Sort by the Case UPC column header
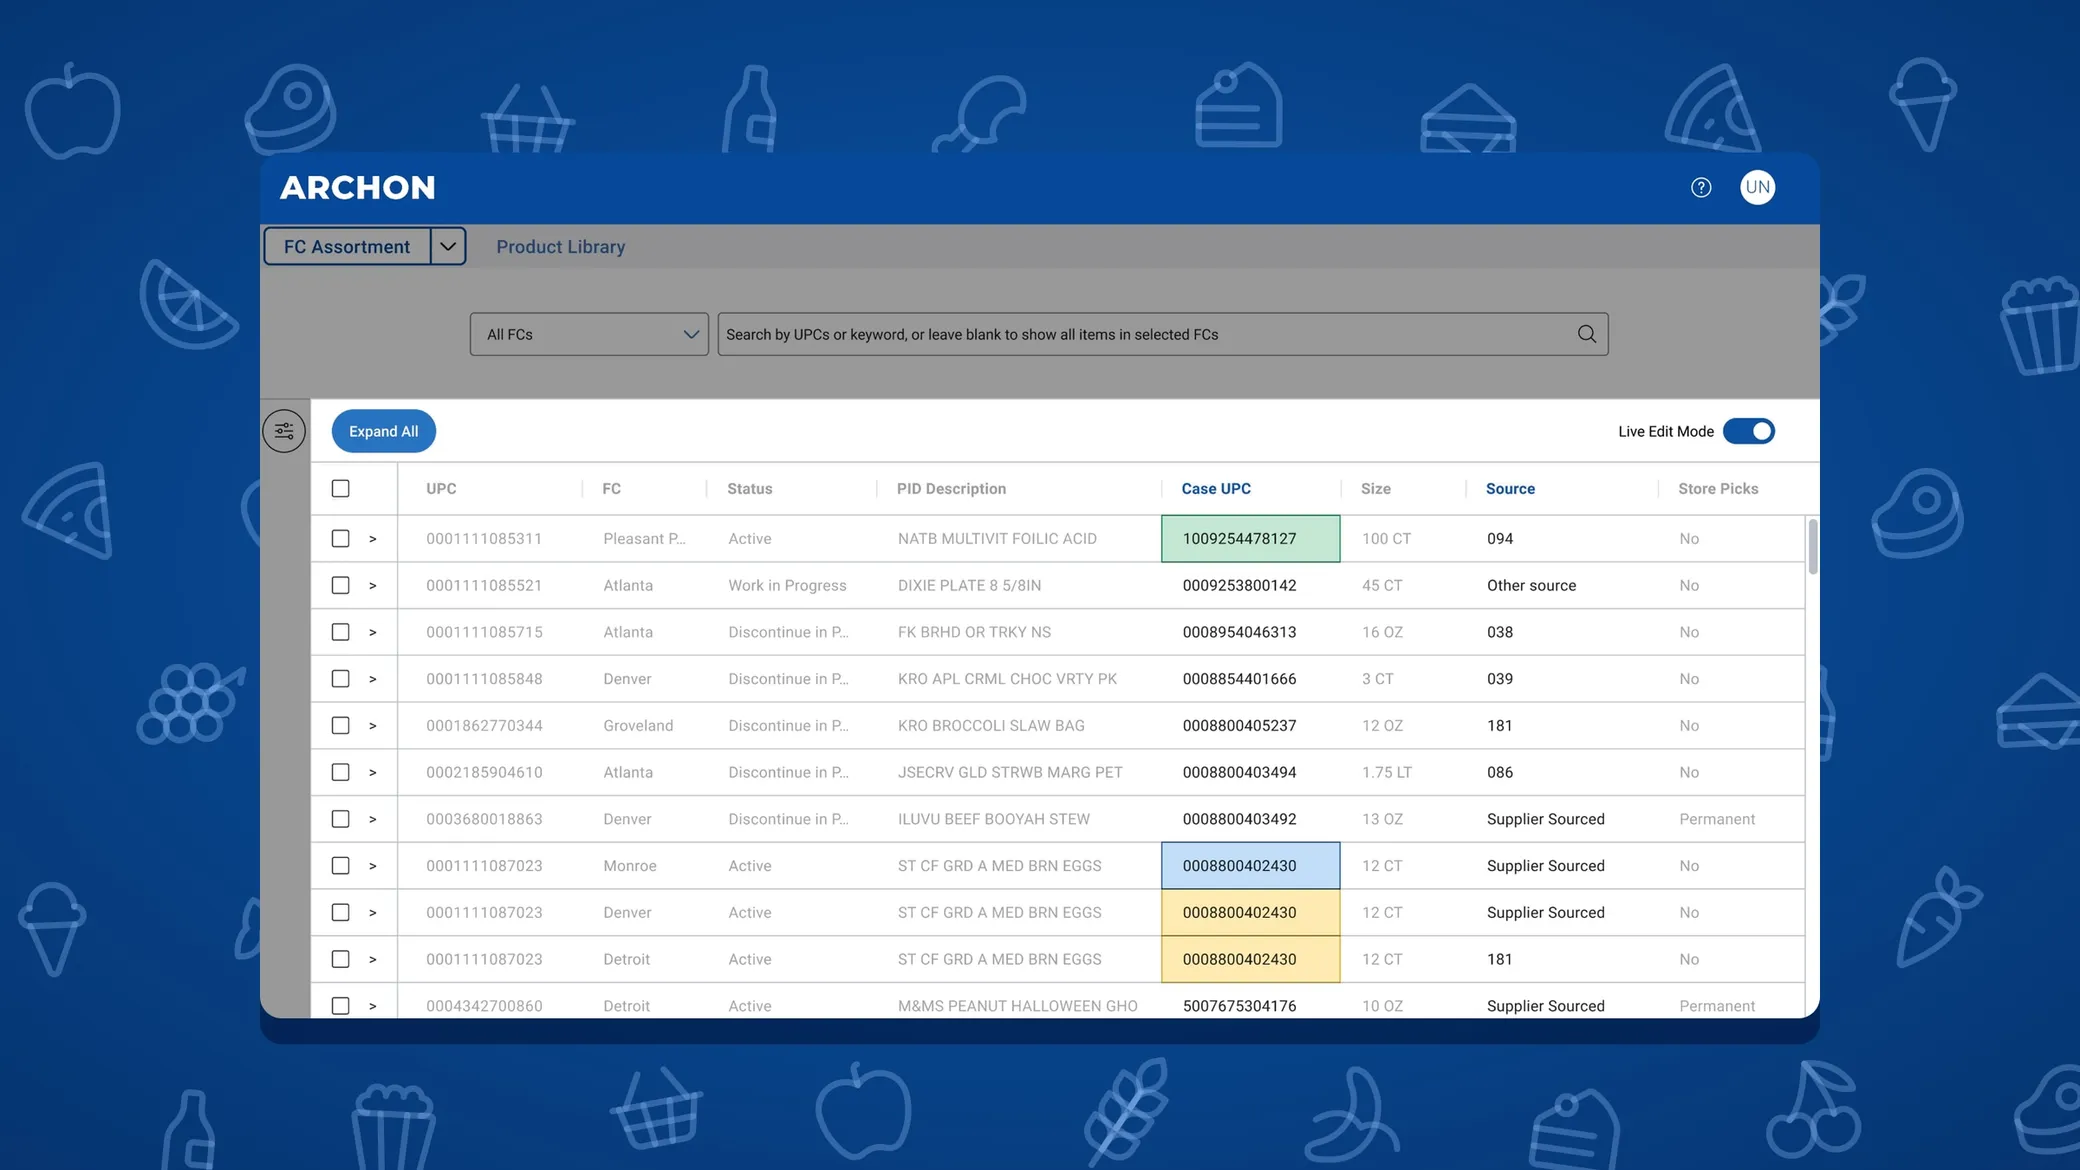 click(x=1216, y=488)
